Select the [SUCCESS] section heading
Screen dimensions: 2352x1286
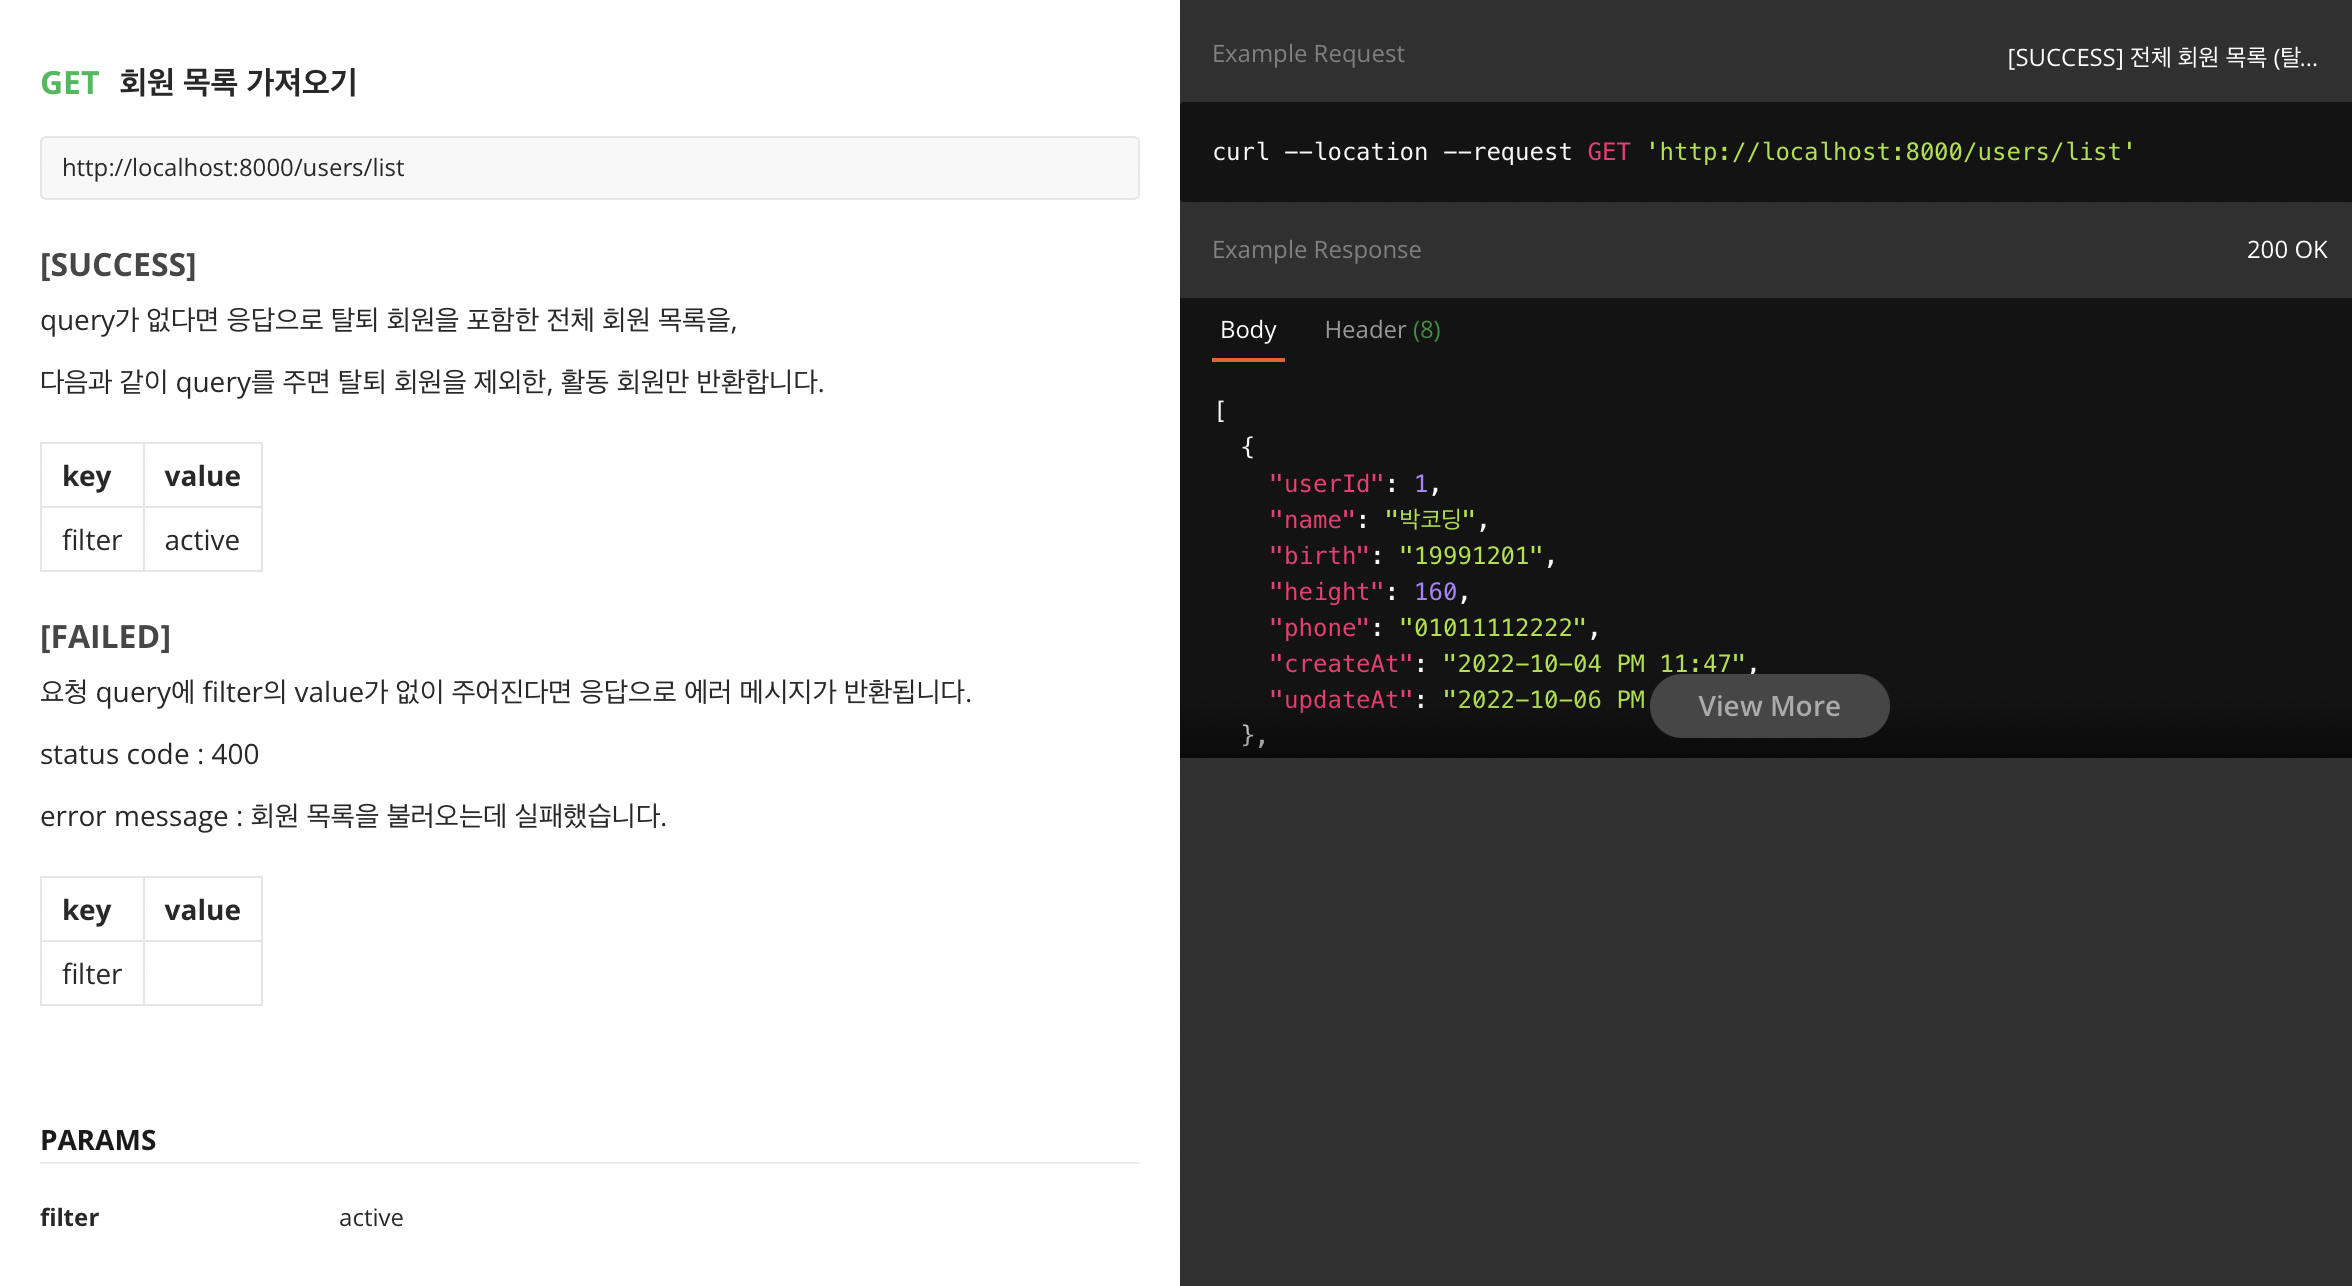pyautogui.click(x=118, y=265)
